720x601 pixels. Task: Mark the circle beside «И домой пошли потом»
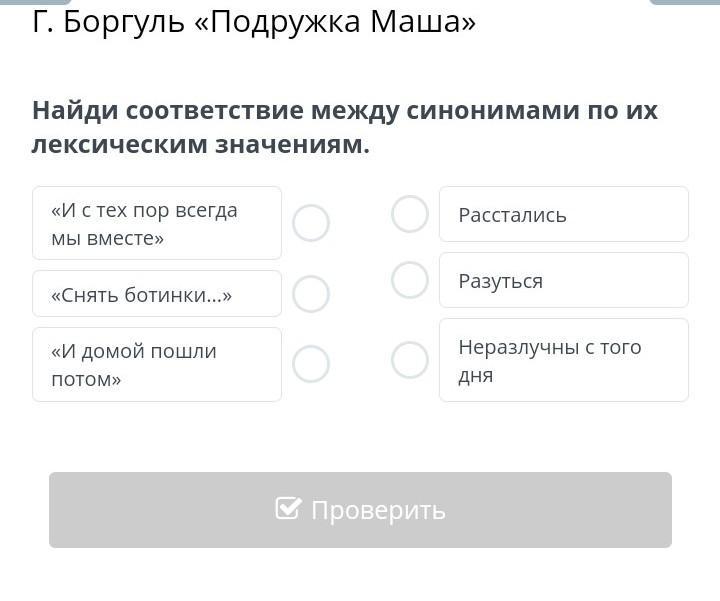pos(311,364)
